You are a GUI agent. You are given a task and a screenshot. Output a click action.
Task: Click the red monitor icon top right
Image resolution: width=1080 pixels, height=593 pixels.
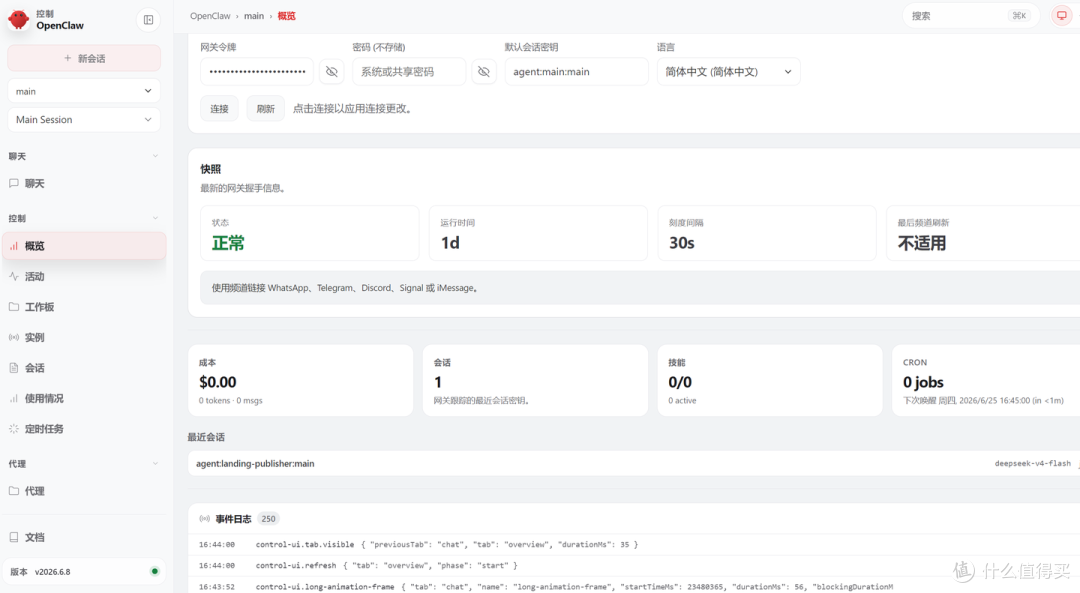(x=1061, y=16)
